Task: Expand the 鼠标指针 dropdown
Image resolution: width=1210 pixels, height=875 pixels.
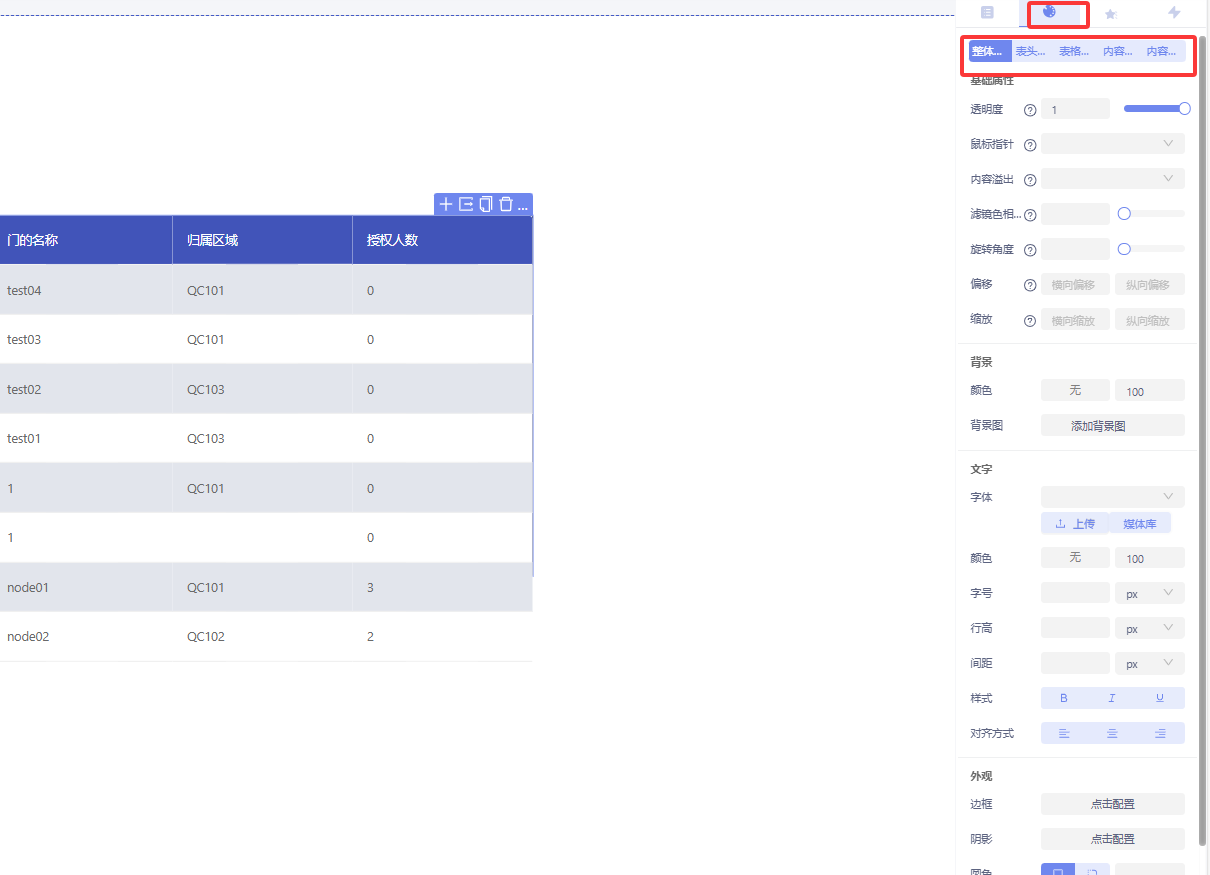Action: coord(1113,144)
